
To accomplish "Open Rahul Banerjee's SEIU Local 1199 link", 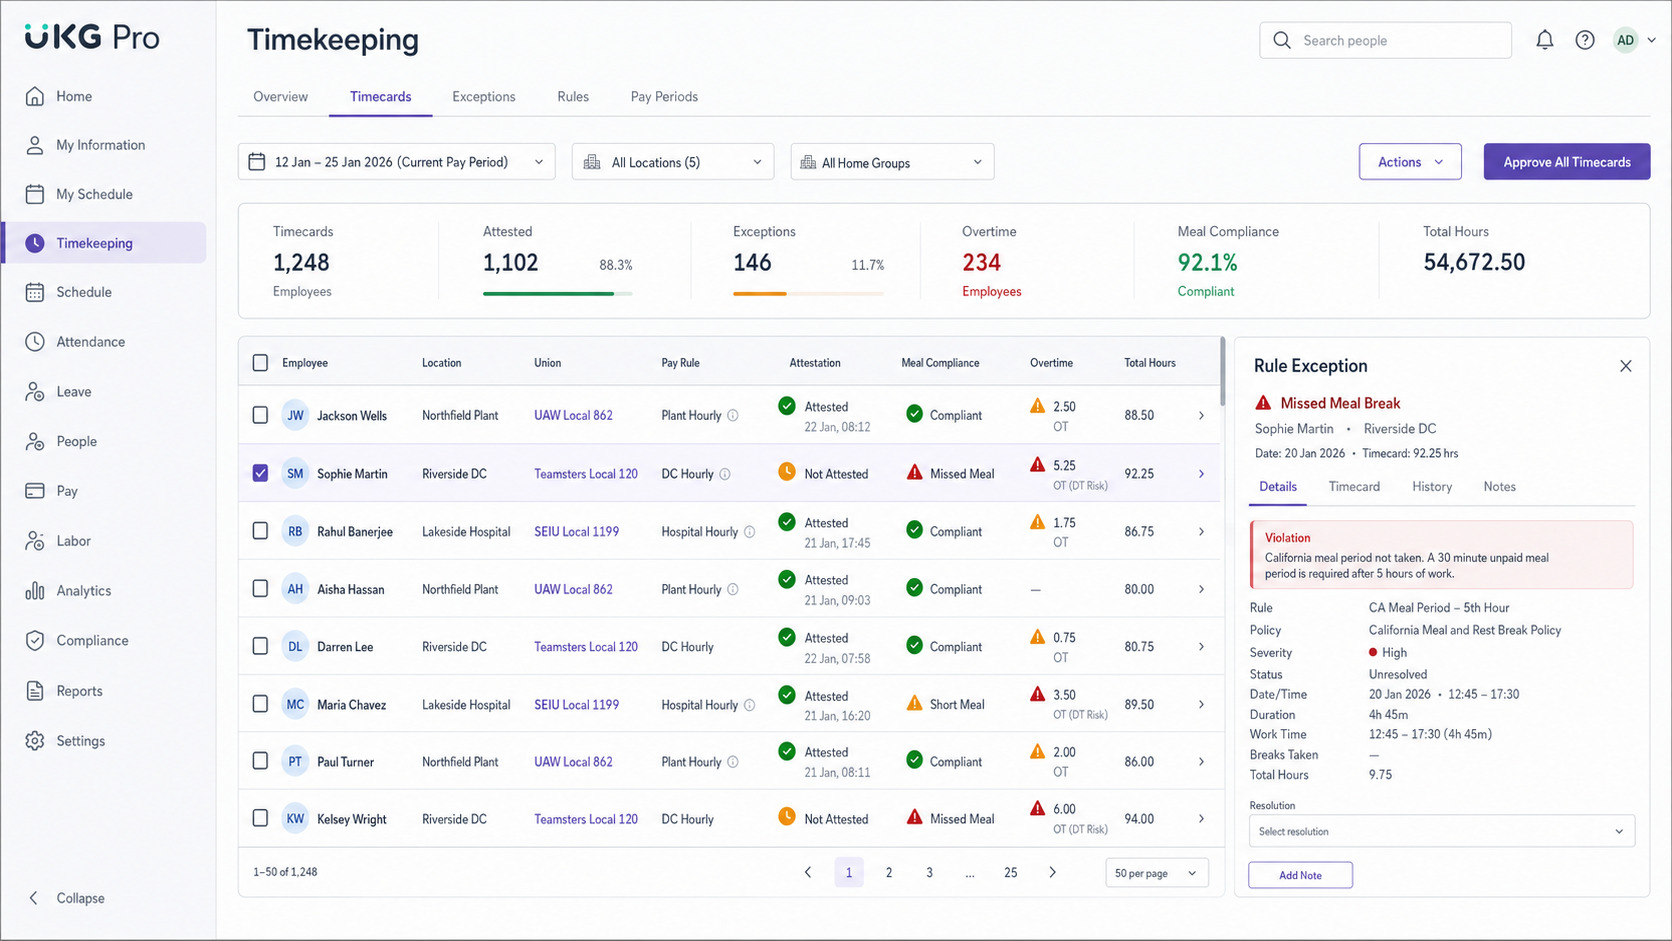I will coord(576,532).
